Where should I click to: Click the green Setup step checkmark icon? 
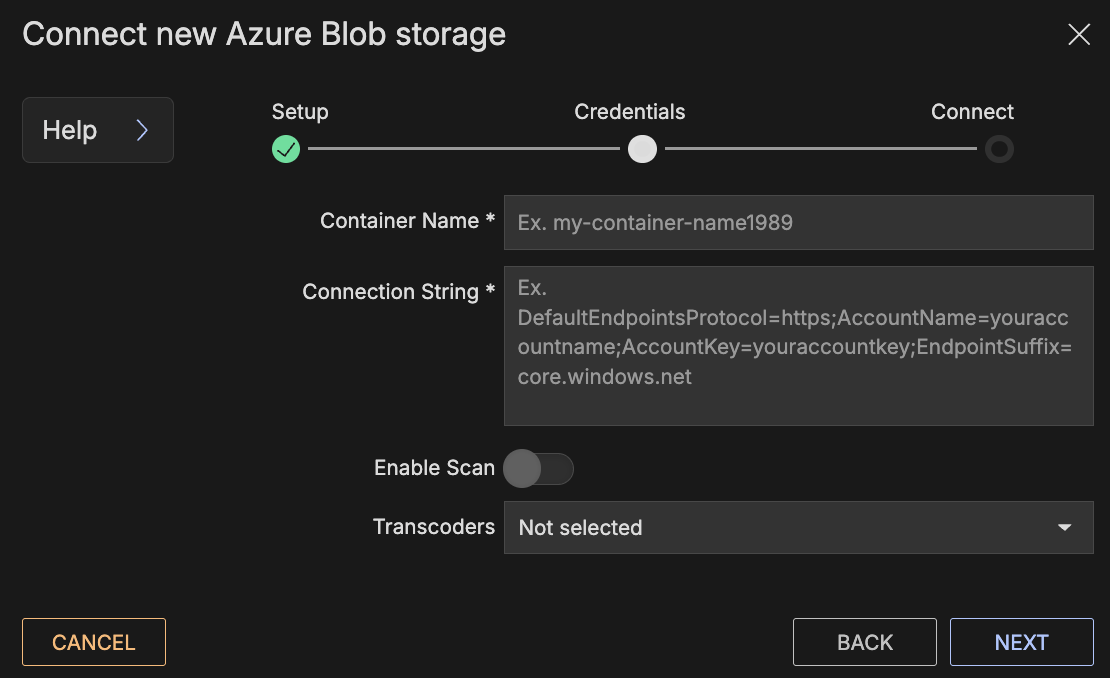click(286, 149)
